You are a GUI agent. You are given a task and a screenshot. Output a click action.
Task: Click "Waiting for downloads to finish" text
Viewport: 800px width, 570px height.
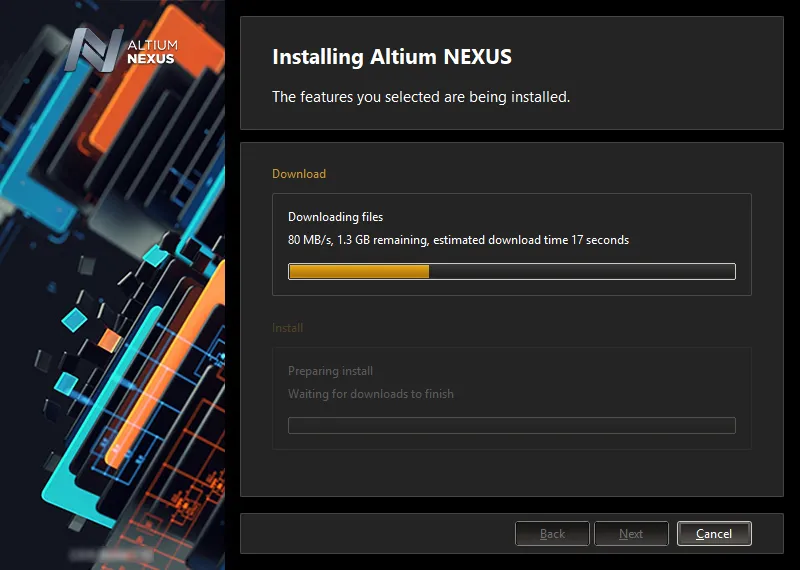point(370,394)
